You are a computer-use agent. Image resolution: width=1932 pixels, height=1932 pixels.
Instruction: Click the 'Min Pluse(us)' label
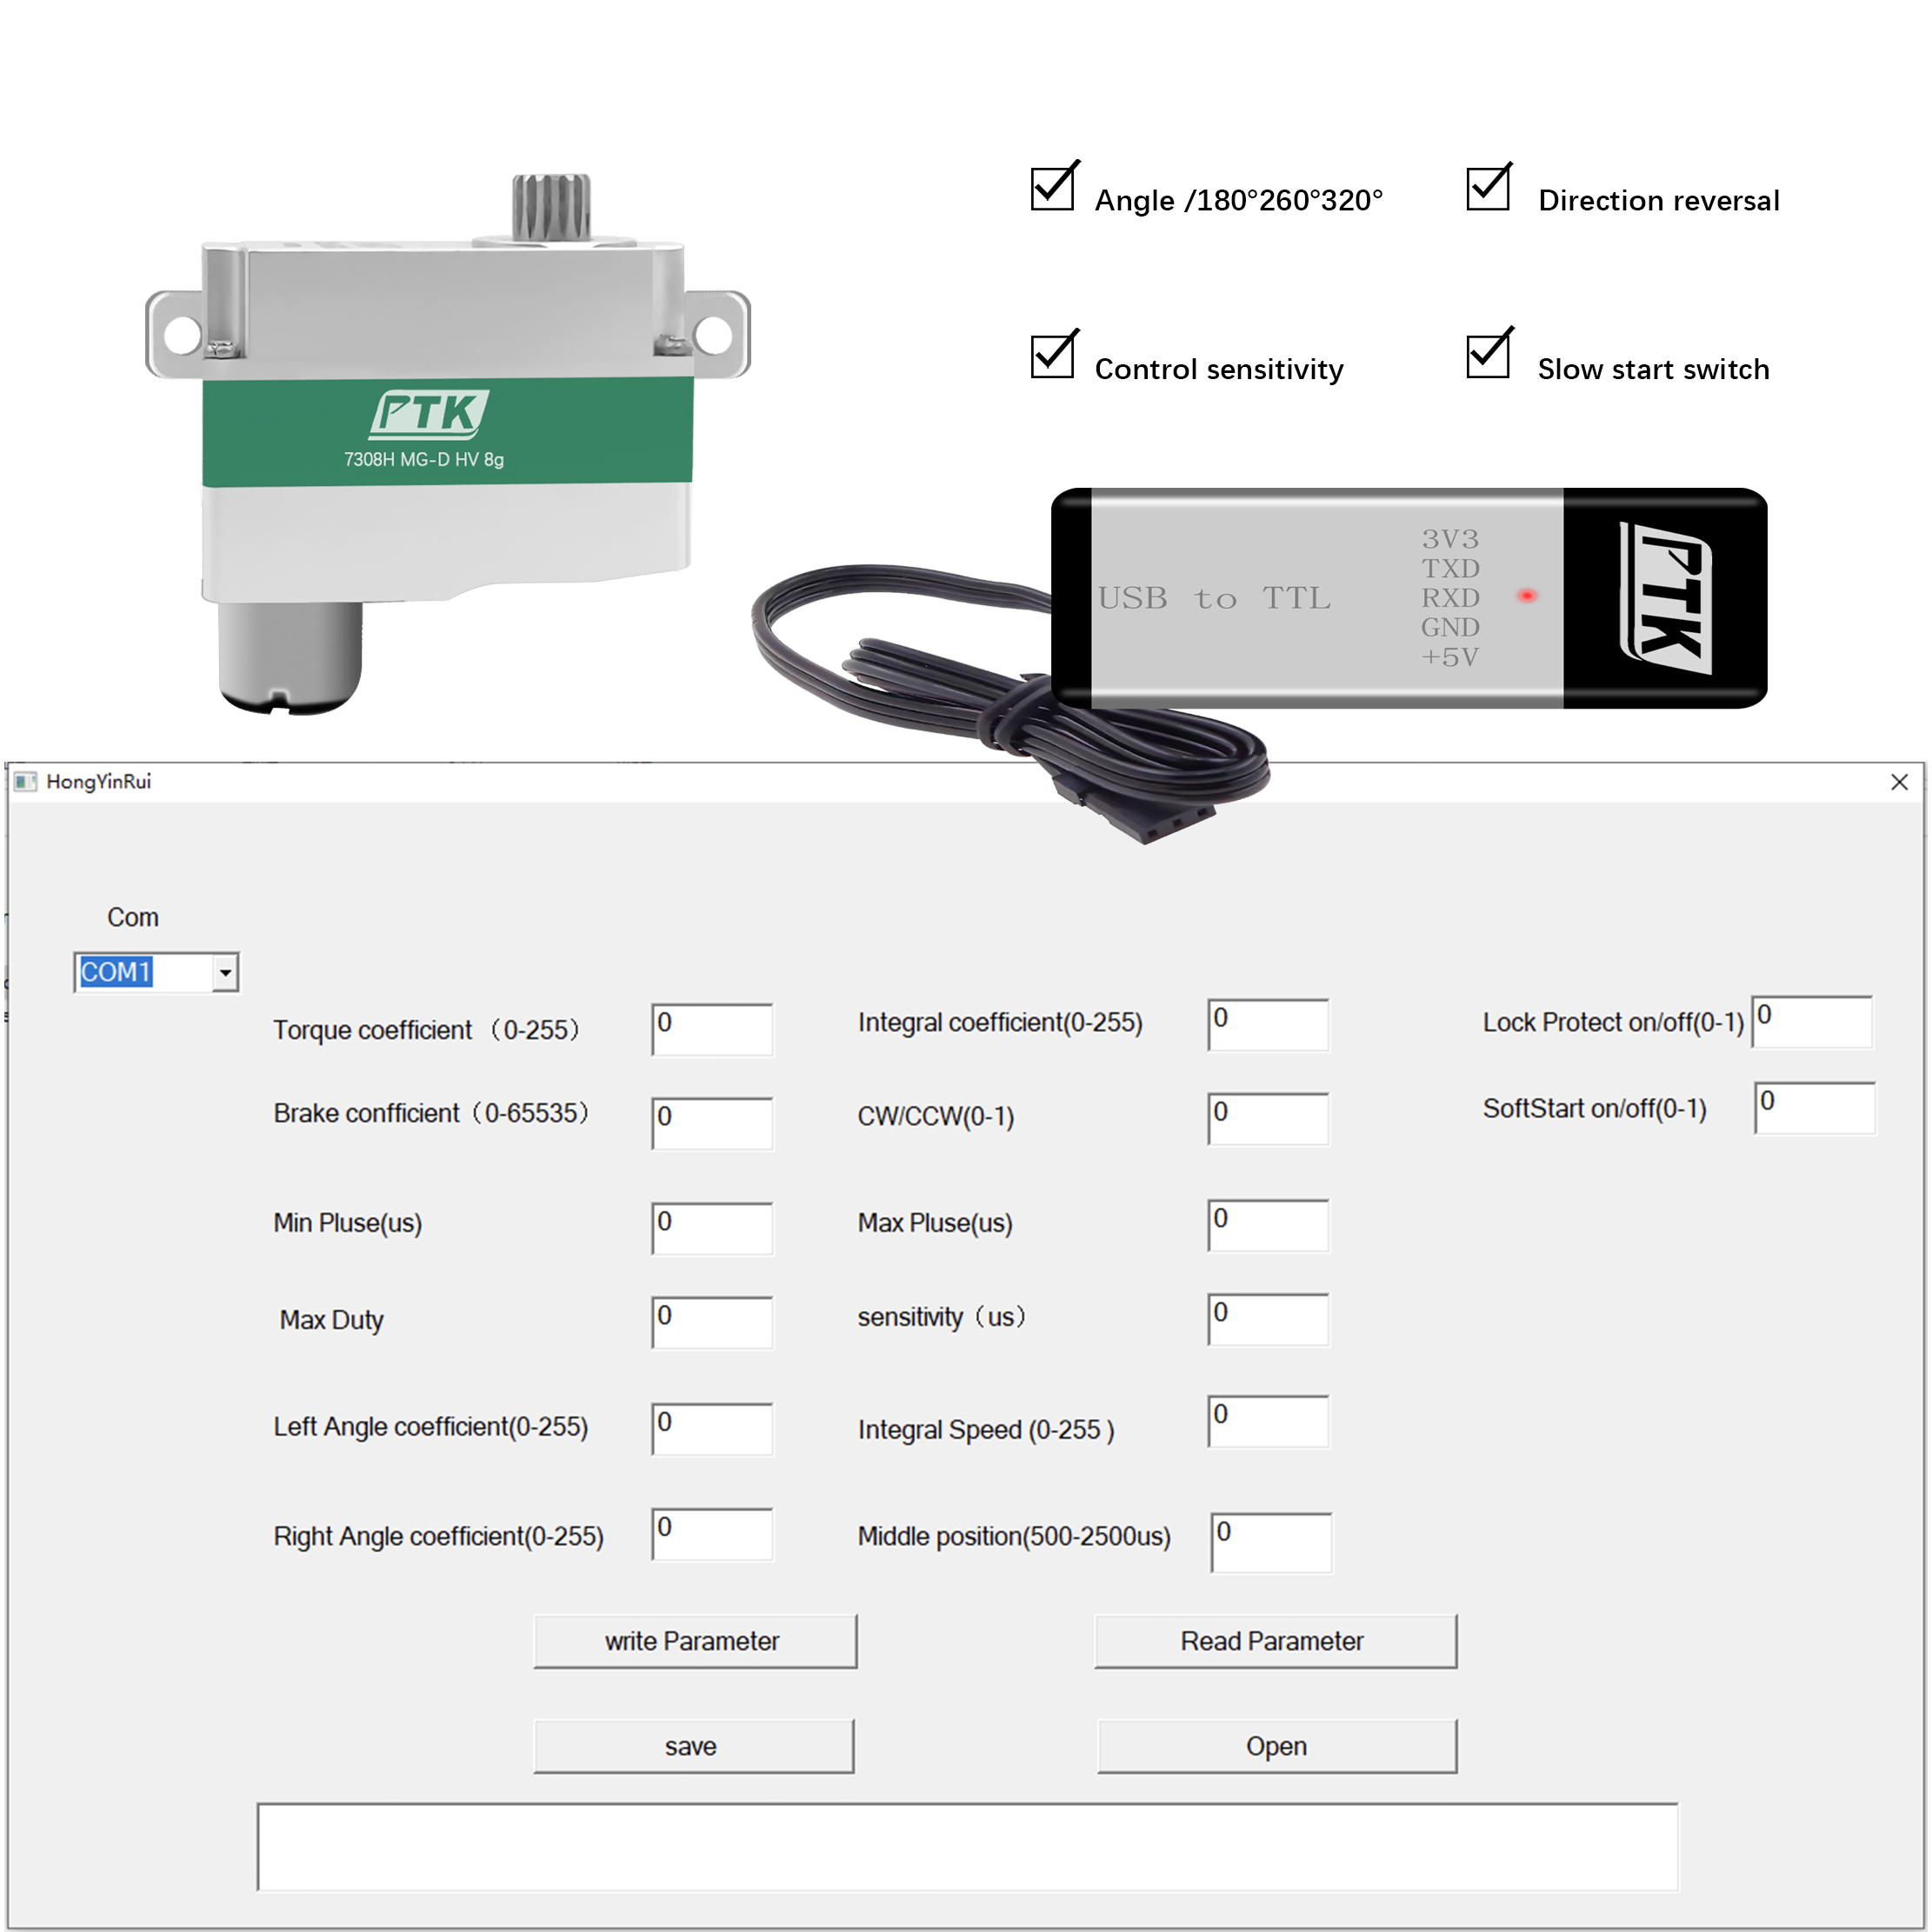point(348,1223)
